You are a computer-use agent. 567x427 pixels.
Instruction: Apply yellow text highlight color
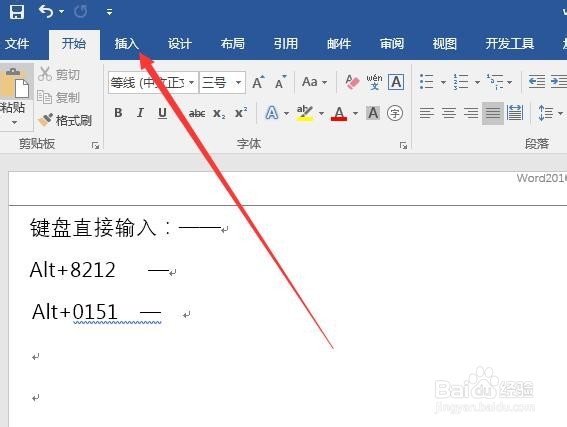pyautogui.click(x=305, y=113)
